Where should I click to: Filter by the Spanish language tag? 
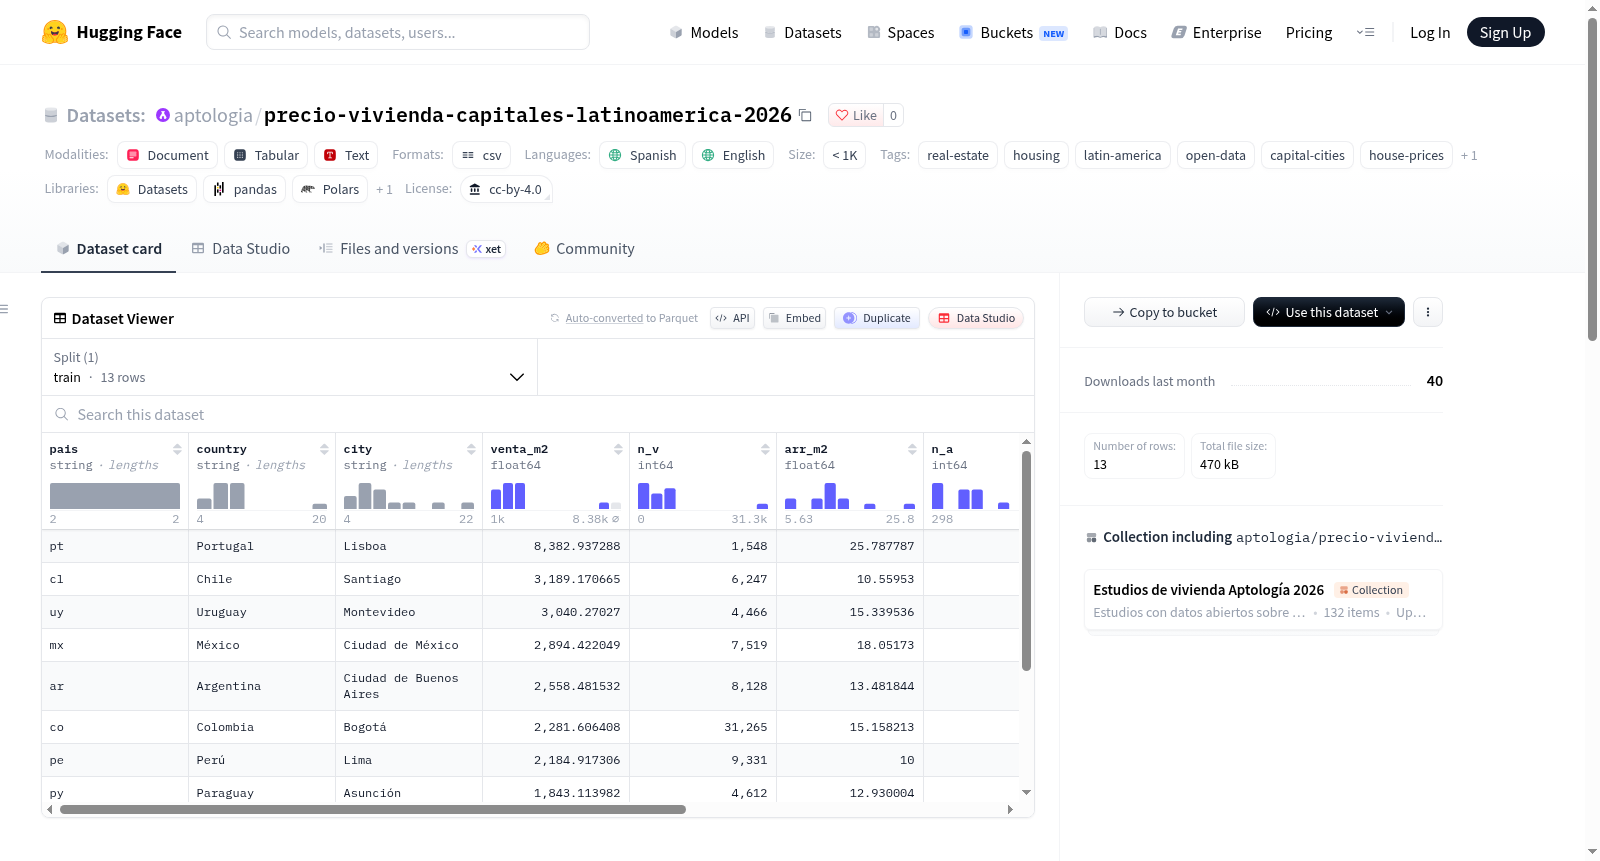pyautogui.click(x=642, y=155)
